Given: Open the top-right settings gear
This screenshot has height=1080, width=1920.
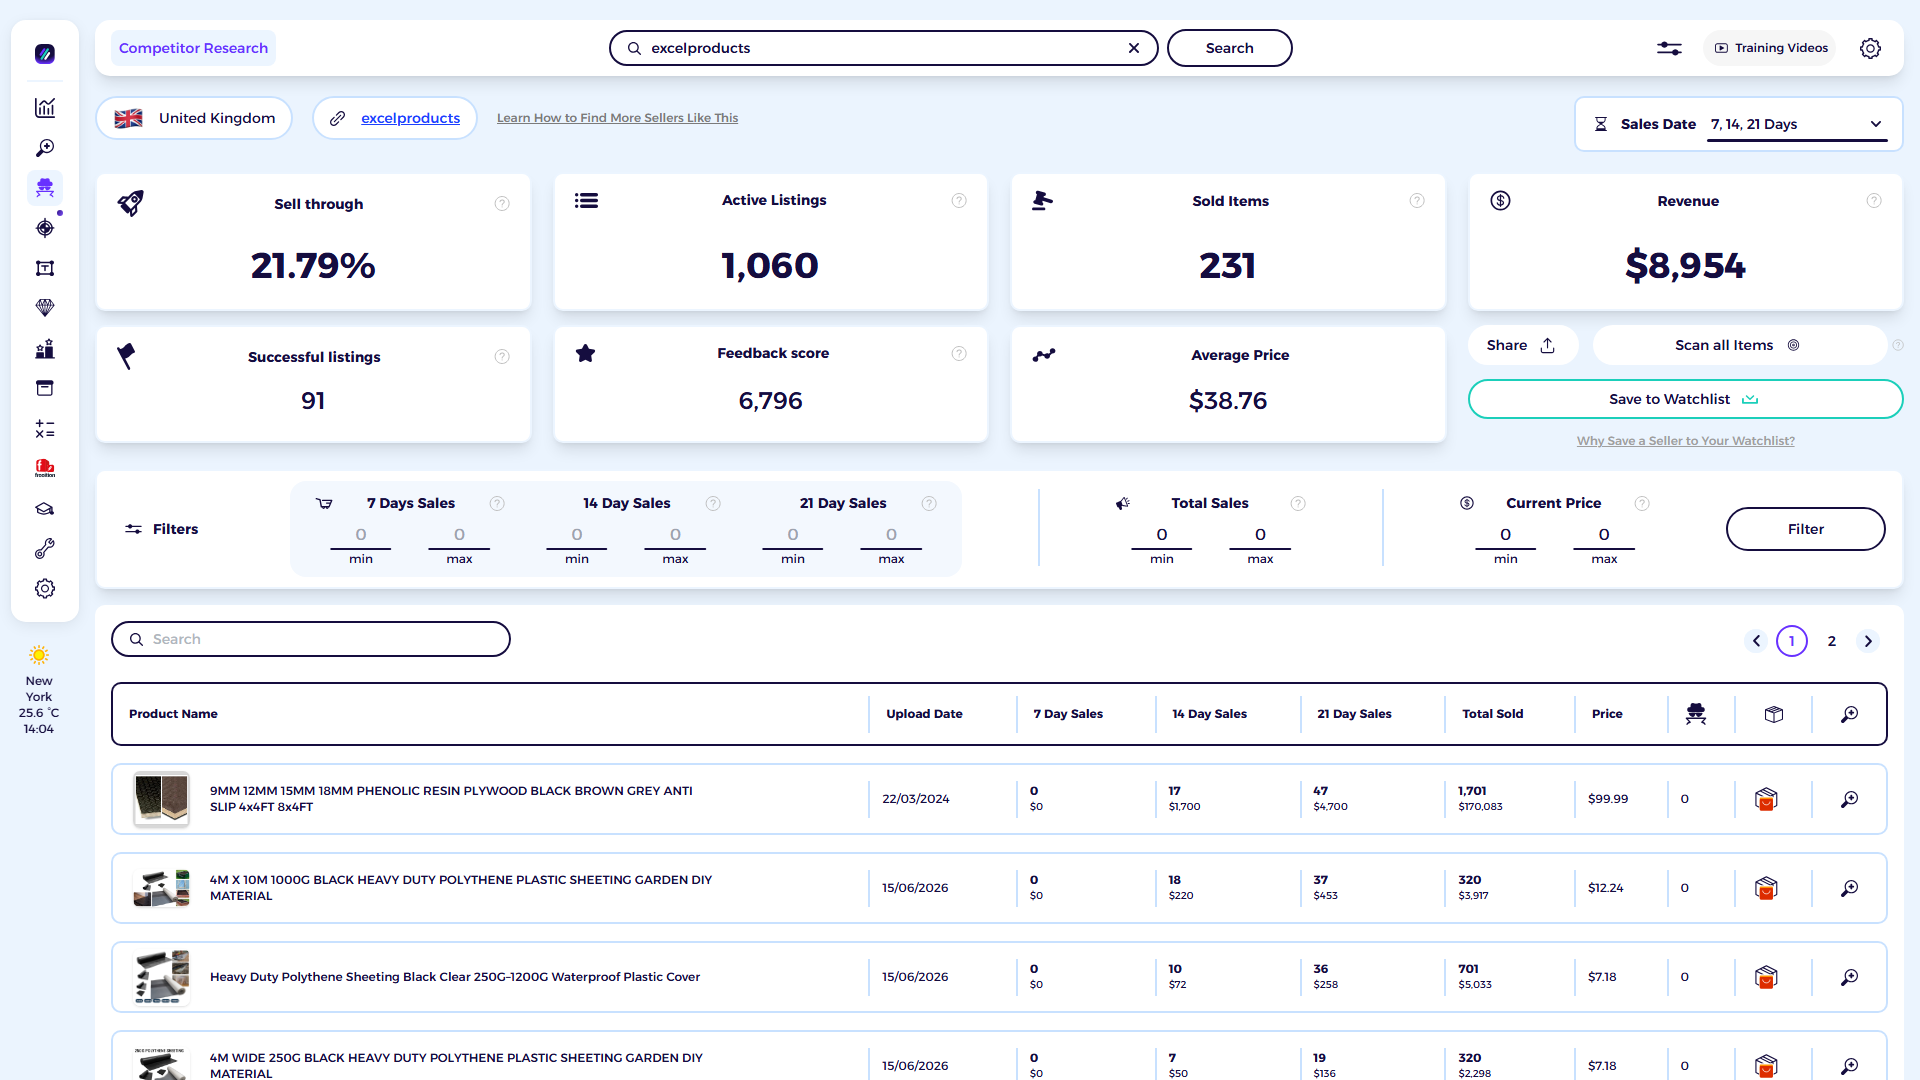Looking at the screenshot, I should [x=1870, y=48].
